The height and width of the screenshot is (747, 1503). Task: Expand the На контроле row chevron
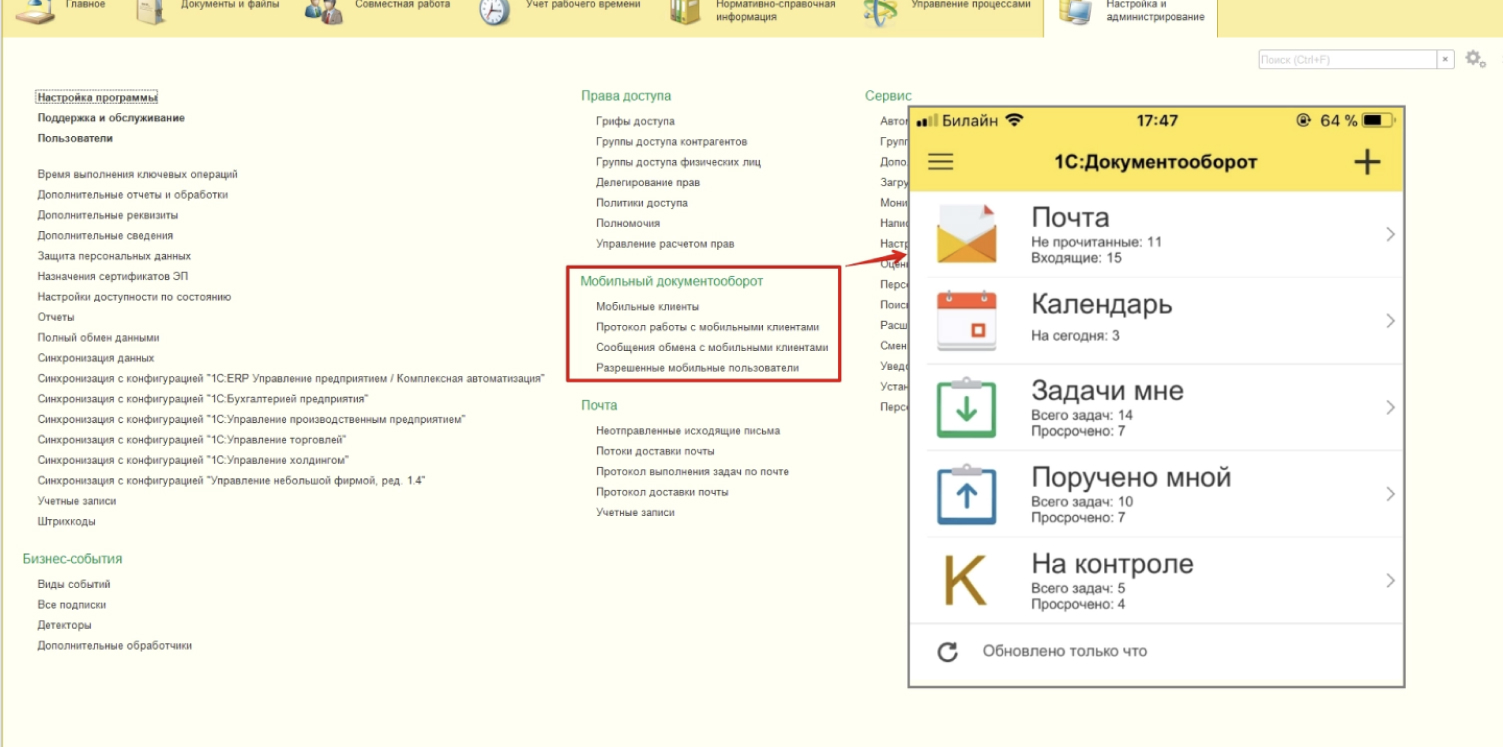tap(1390, 580)
